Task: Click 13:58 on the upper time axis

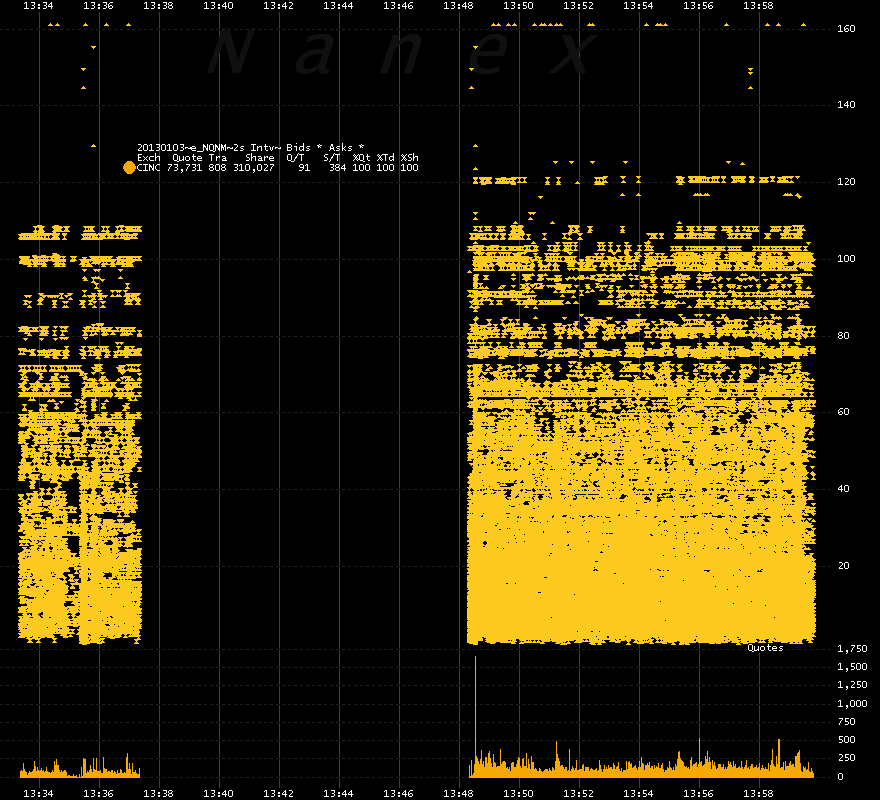Action: coord(758,6)
